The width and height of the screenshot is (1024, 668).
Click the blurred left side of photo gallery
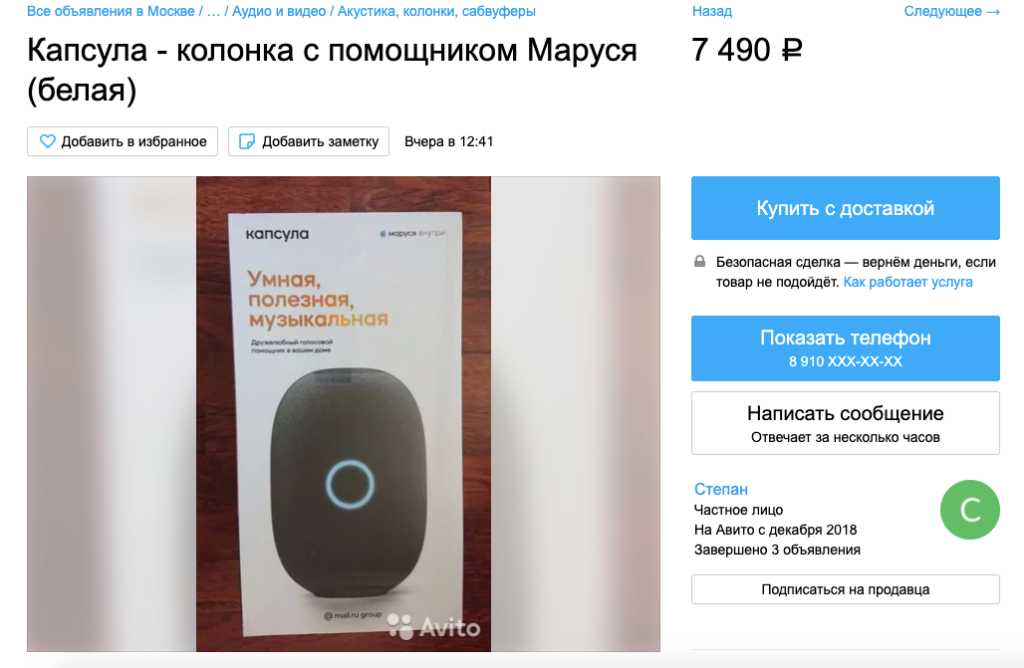coord(112,413)
